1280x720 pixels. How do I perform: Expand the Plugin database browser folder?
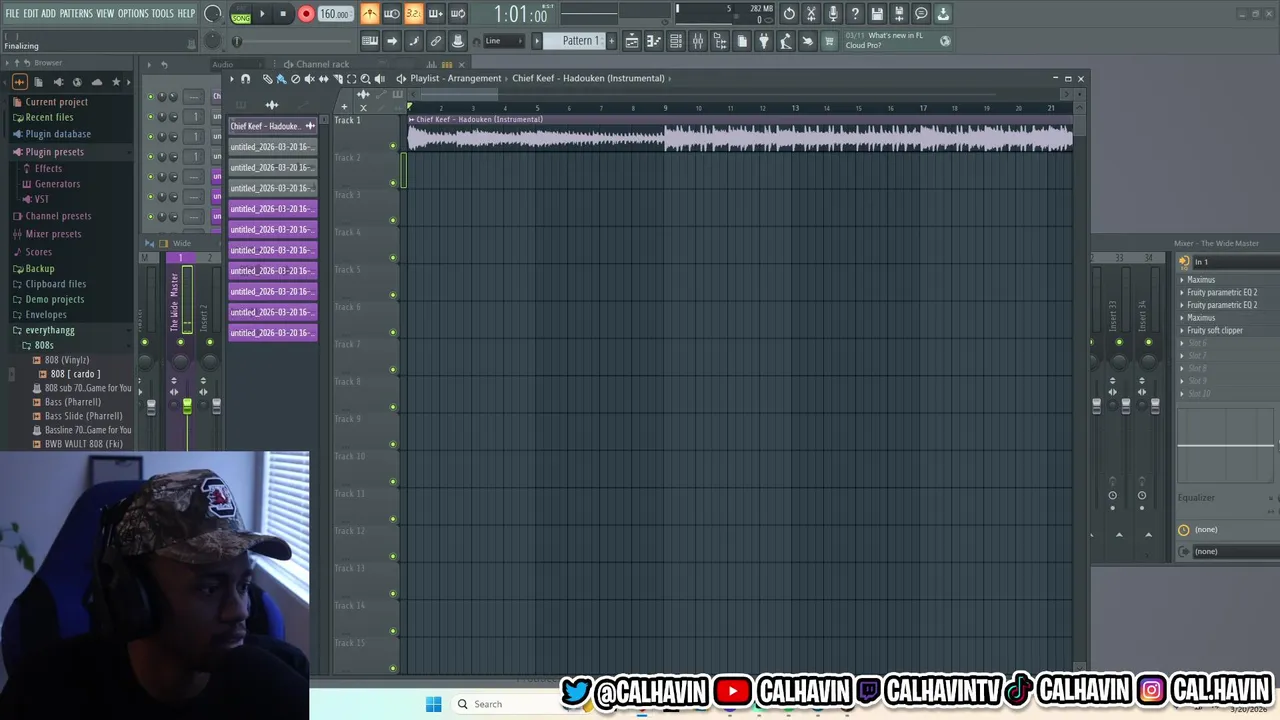tap(58, 134)
